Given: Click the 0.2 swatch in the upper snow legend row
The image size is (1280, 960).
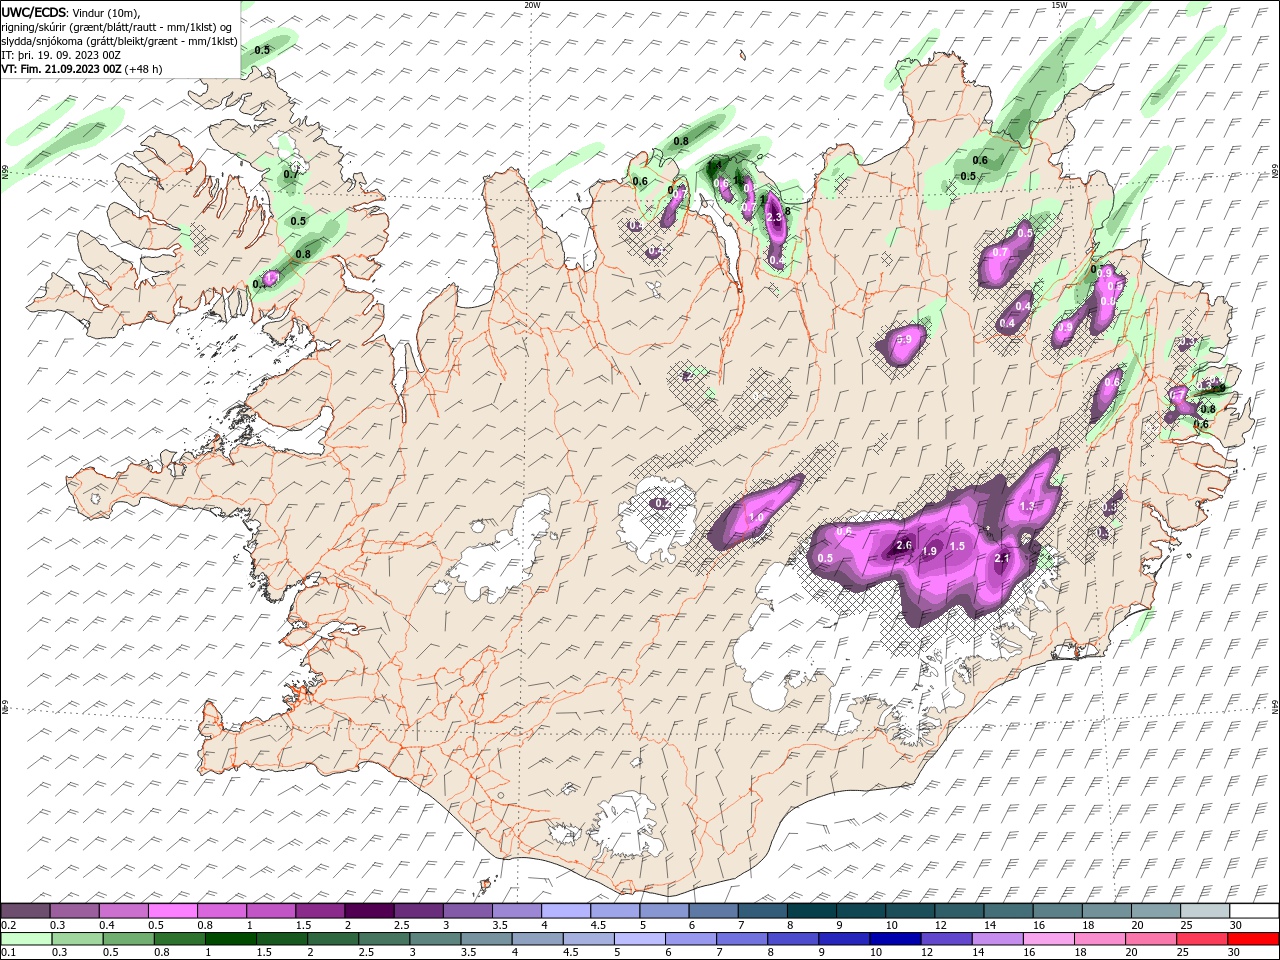Looking at the screenshot, I should pyautogui.click(x=25, y=911).
